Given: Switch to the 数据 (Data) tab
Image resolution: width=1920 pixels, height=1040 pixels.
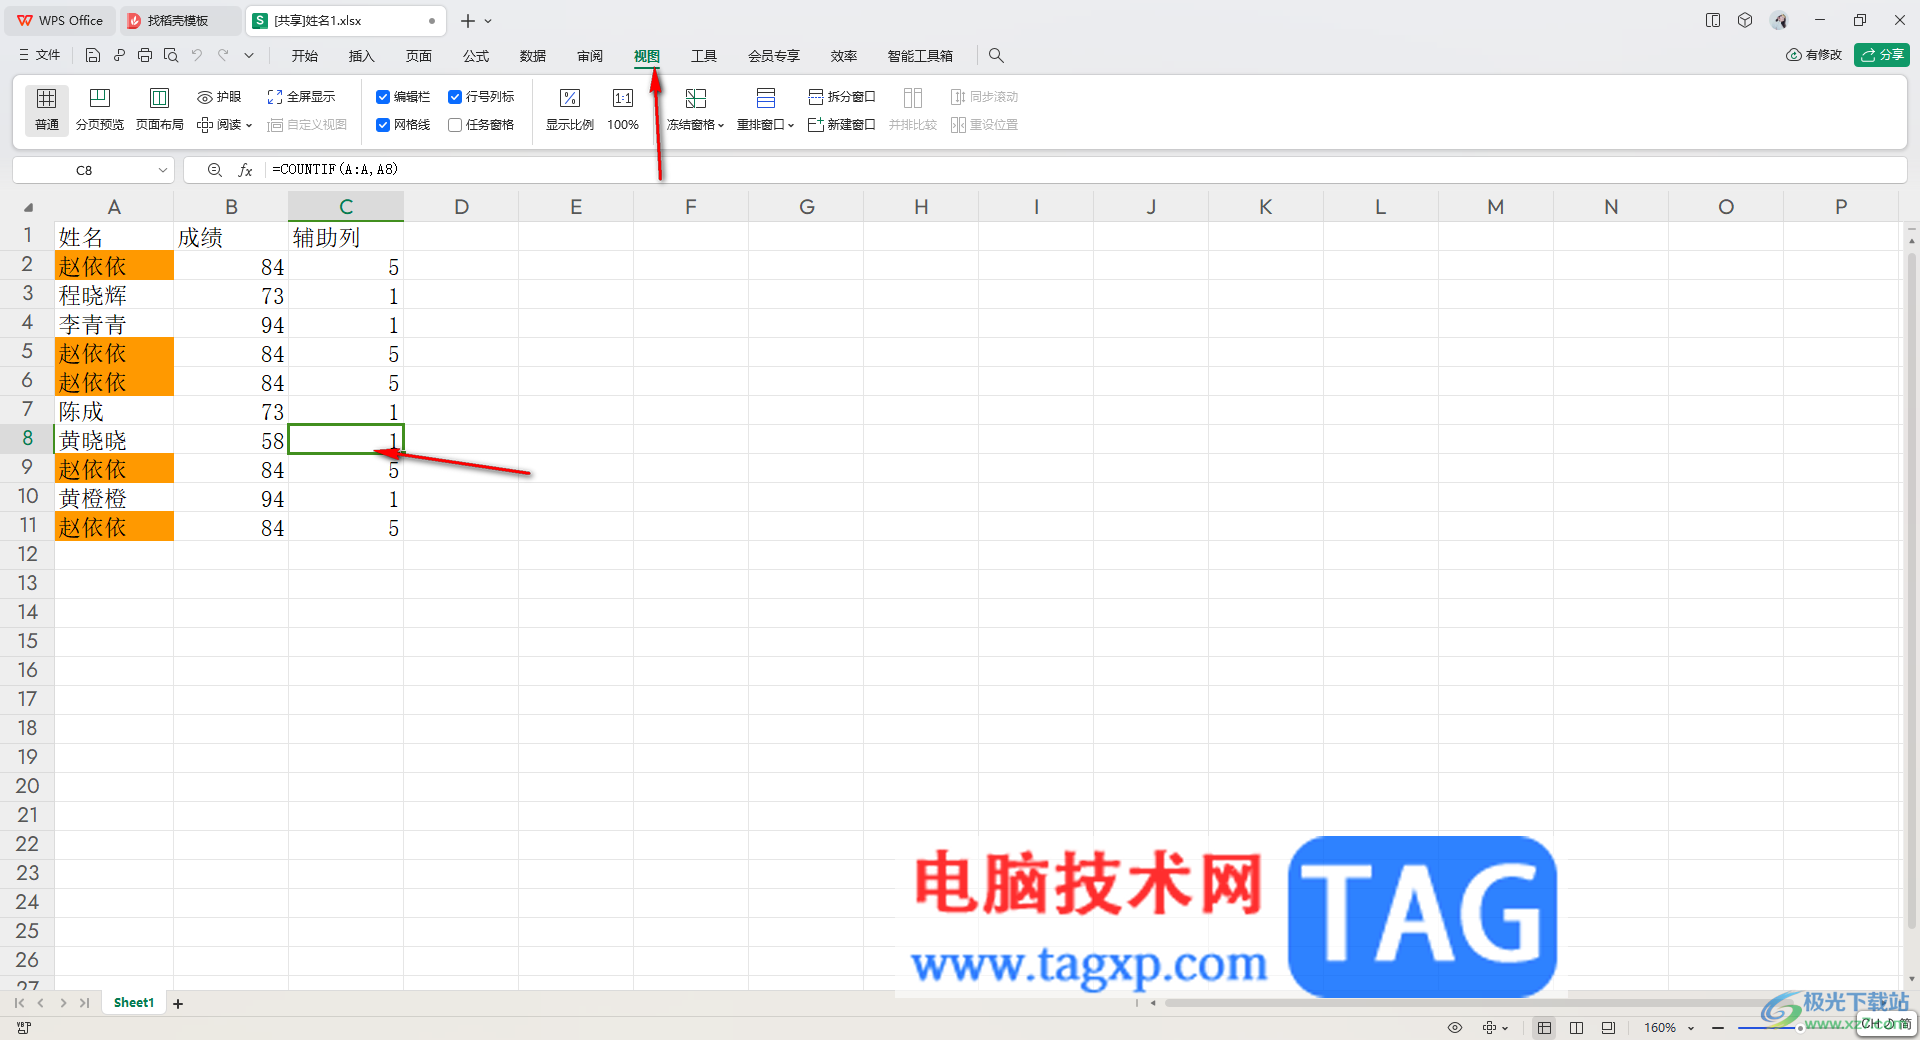Looking at the screenshot, I should [533, 56].
